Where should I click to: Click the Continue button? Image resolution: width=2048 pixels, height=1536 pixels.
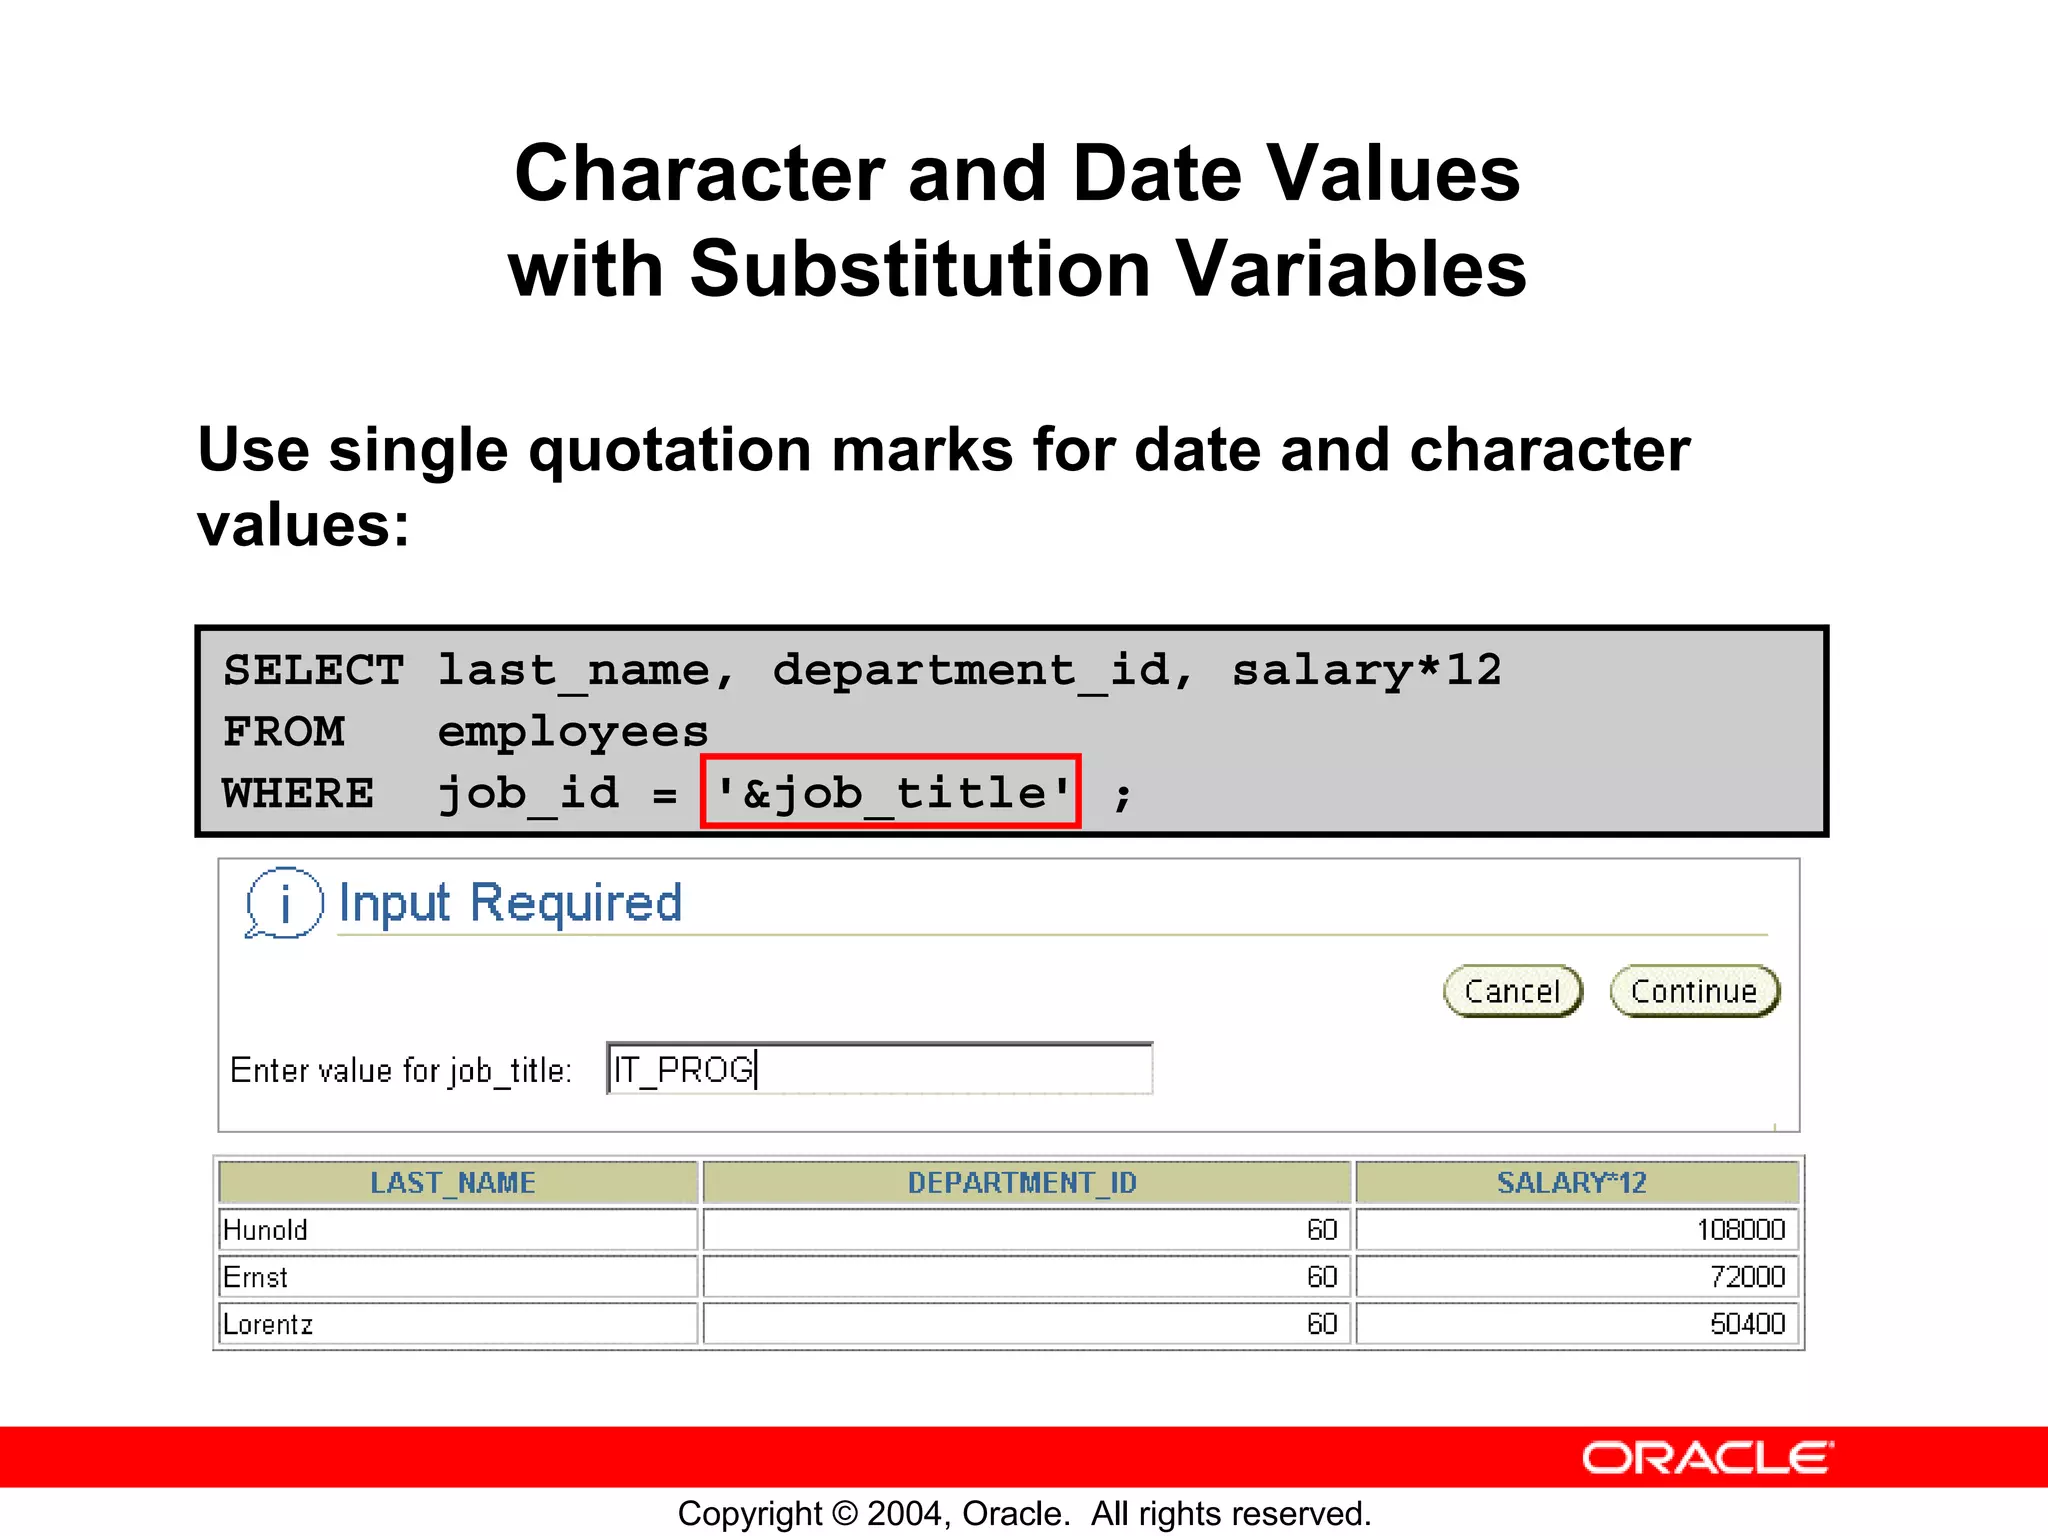(1694, 991)
